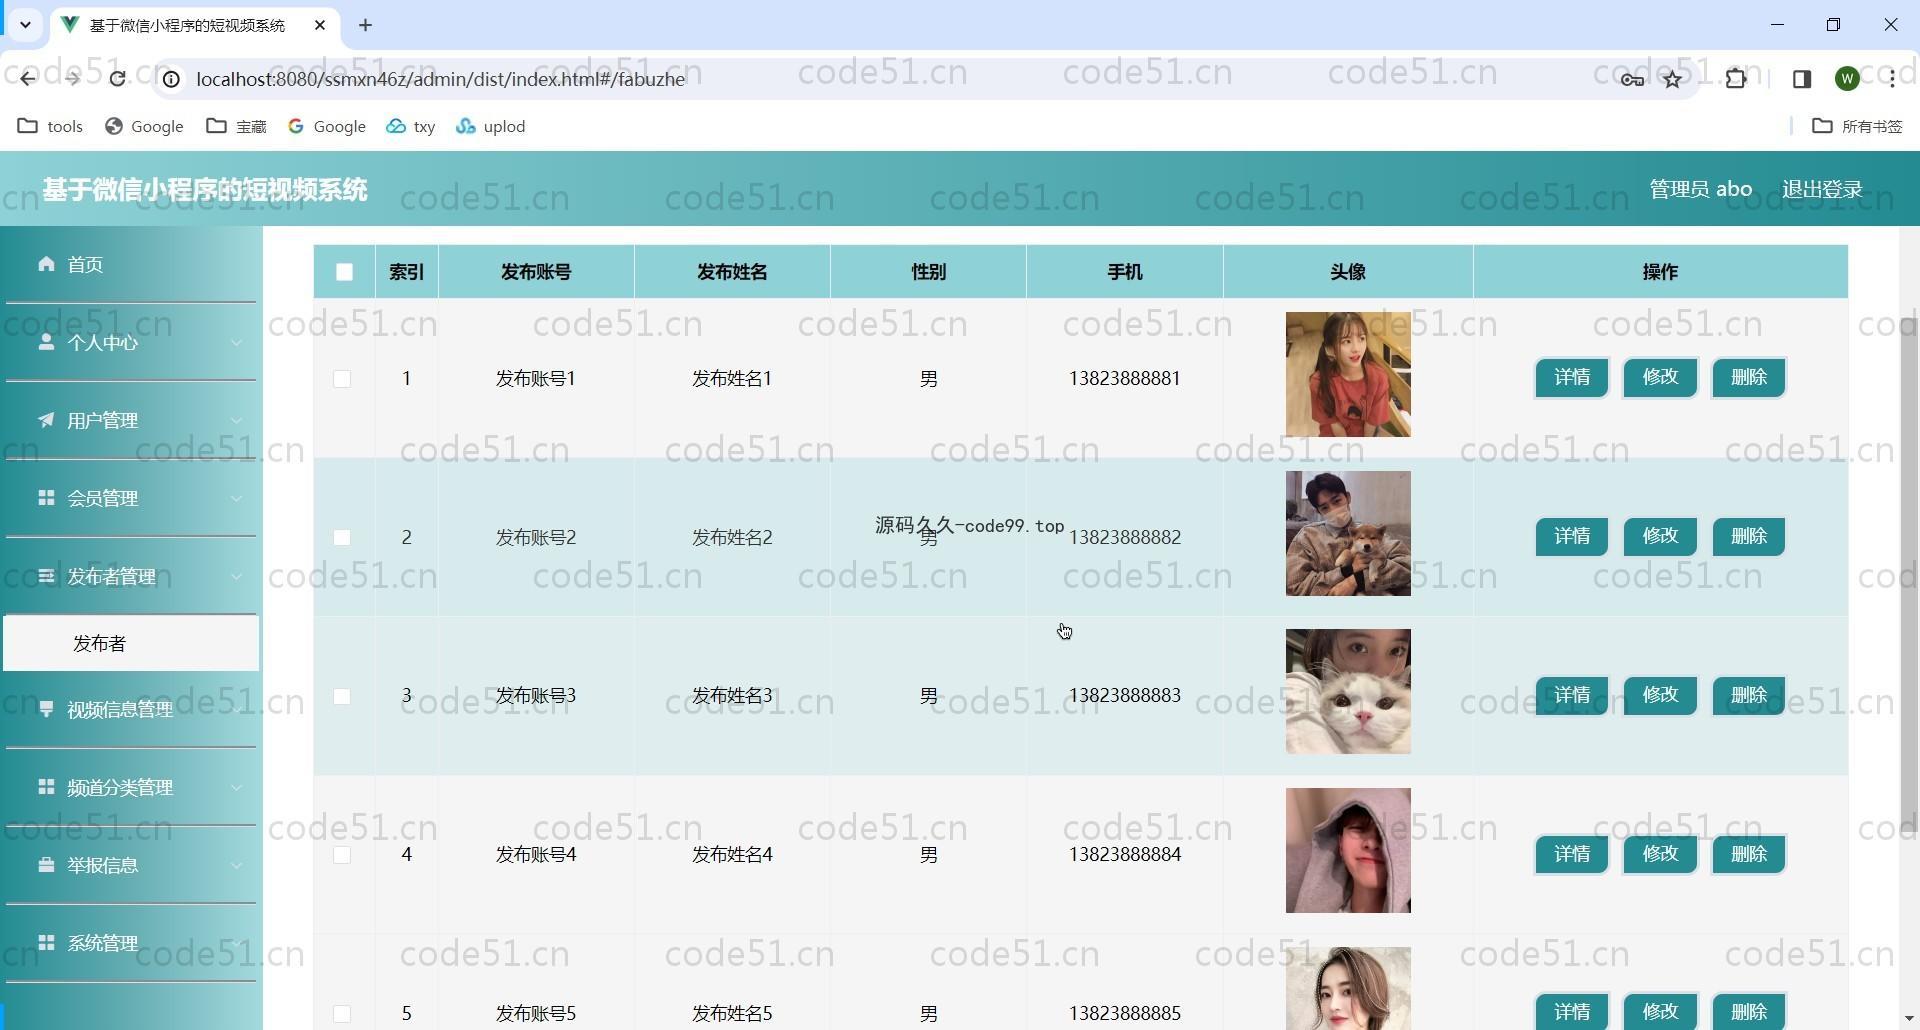Click 修改 for 发布账号2
The width and height of the screenshot is (1920, 1030).
coord(1660,536)
